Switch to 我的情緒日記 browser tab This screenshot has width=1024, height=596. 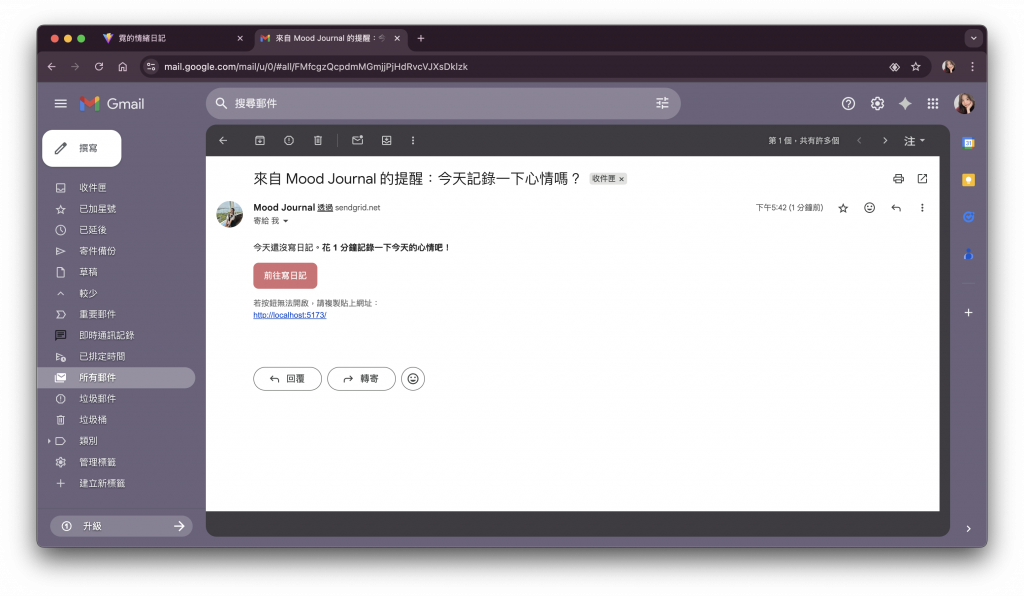tap(173, 38)
